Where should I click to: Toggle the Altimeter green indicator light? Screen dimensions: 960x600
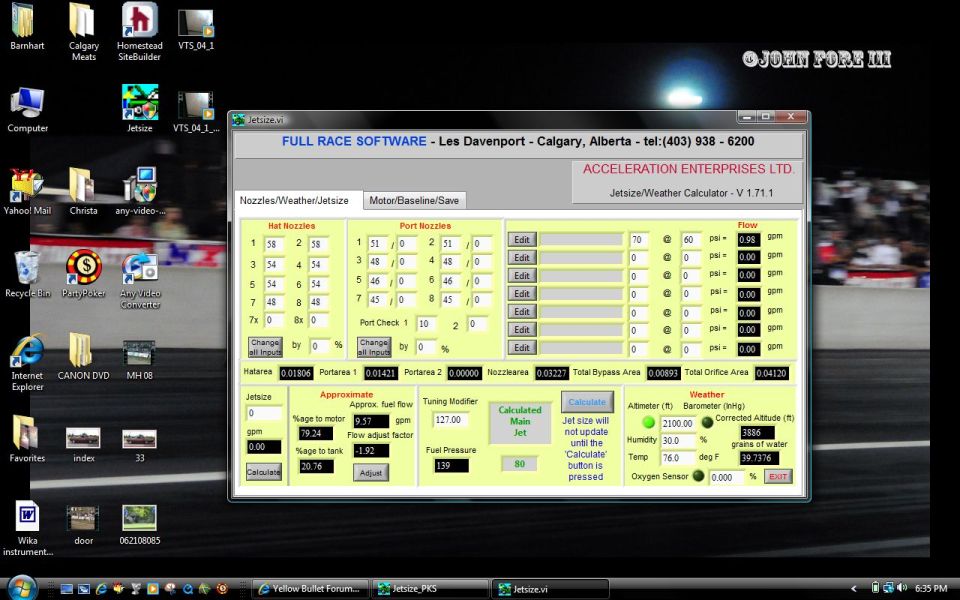[x=648, y=422]
